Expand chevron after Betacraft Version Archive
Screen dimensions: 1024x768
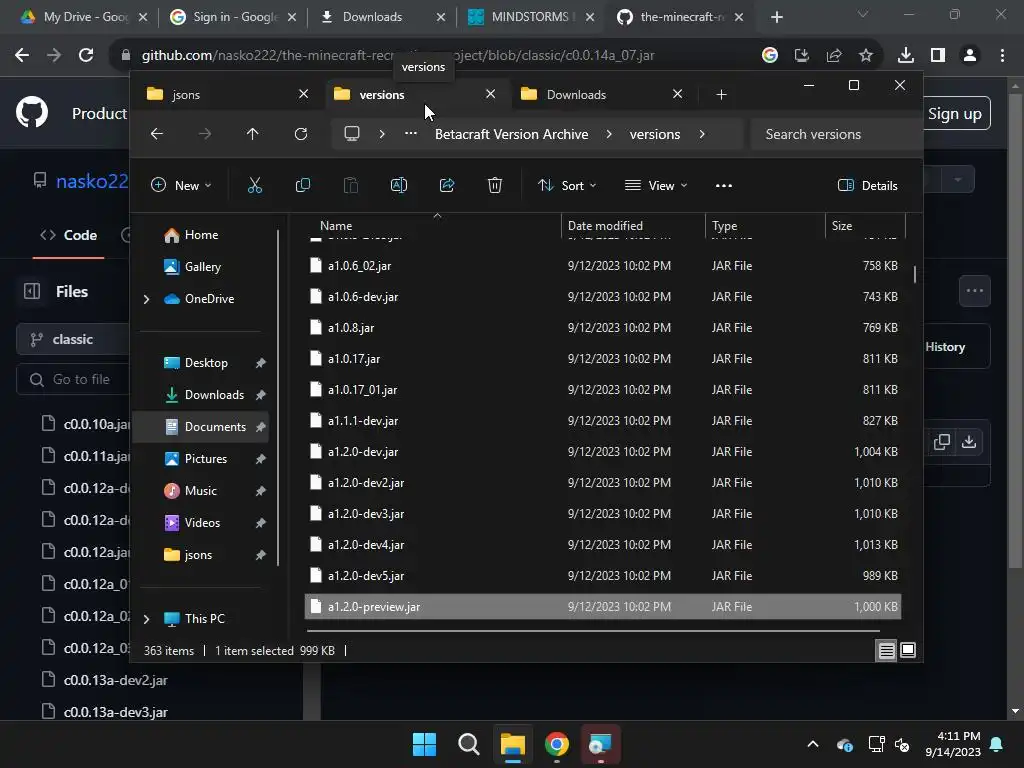609,134
